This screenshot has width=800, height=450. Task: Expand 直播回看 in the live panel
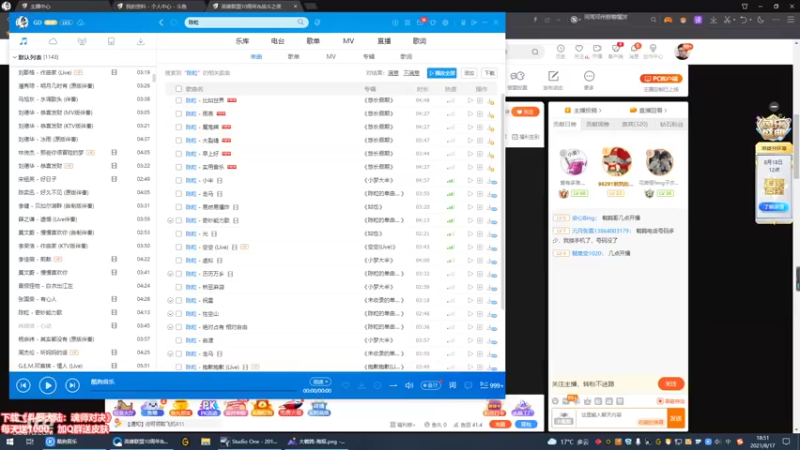648,110
